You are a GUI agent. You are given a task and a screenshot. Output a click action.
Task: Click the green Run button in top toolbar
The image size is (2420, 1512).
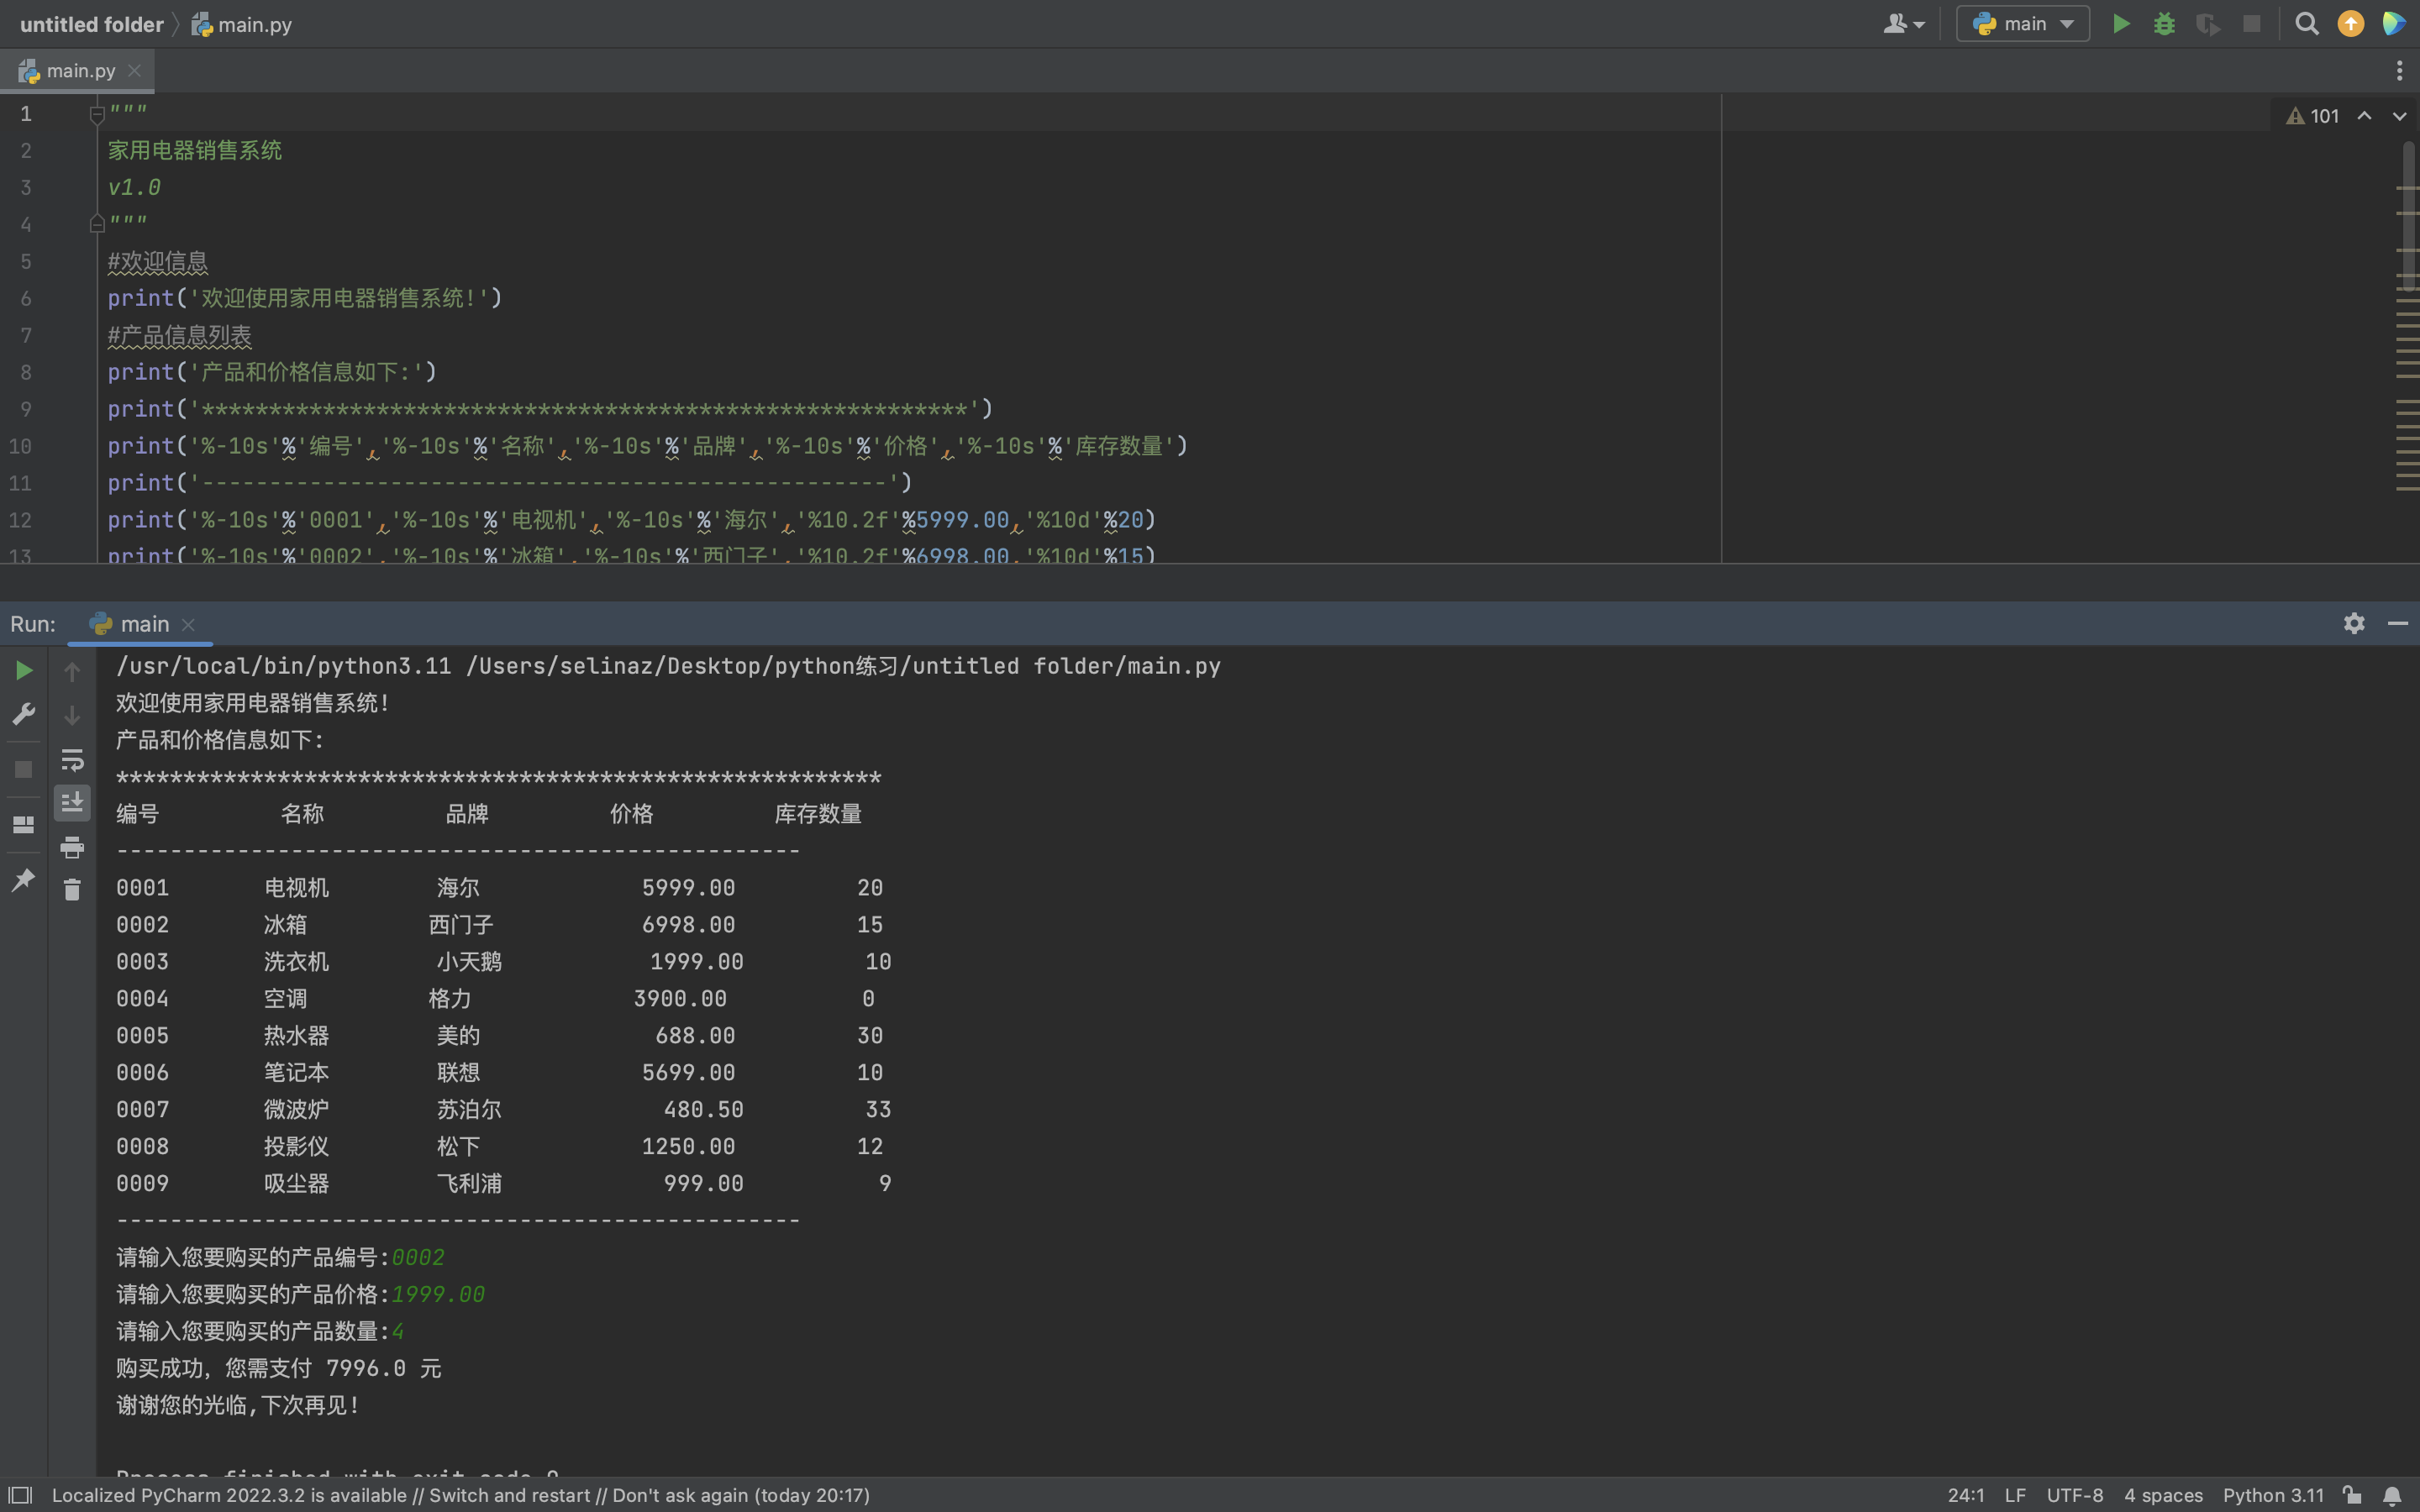point(2120,24)
